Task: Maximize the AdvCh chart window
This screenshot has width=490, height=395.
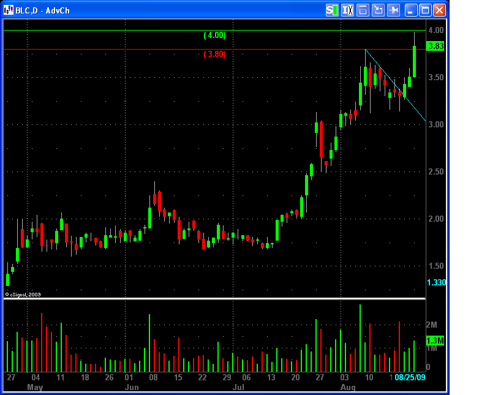Action: click(x=425, y=10)
